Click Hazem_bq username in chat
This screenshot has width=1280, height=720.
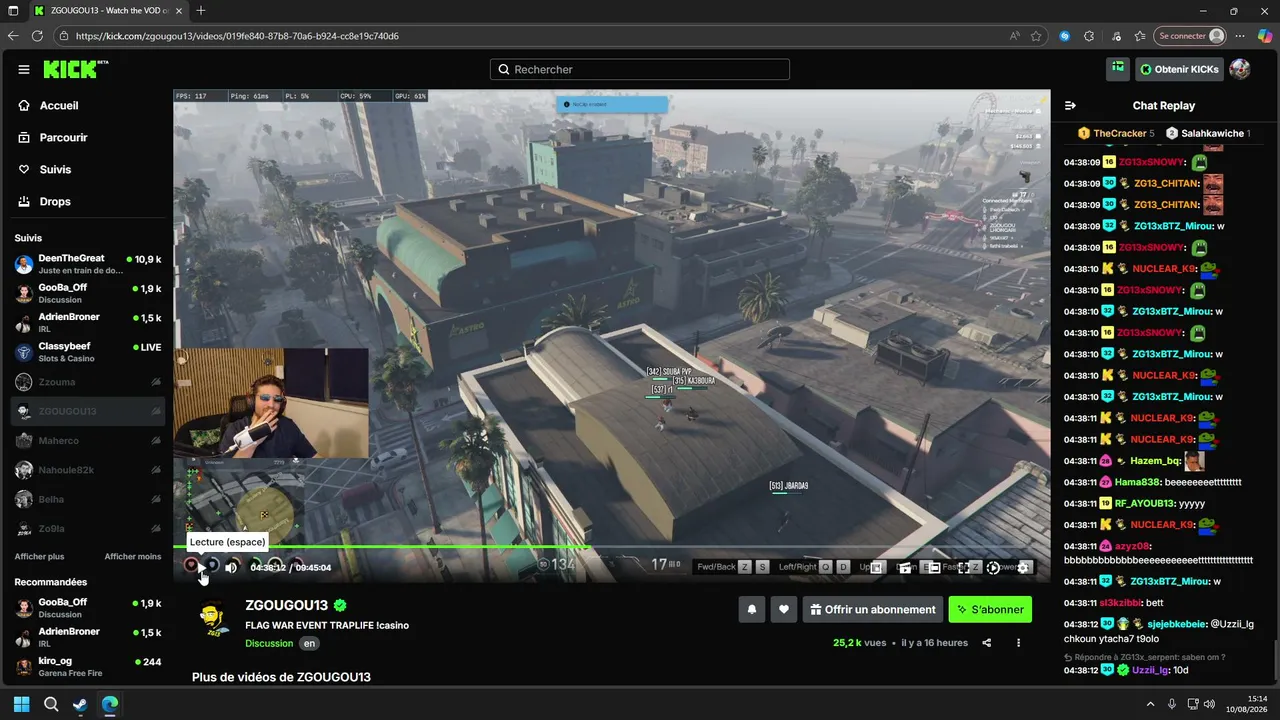click(x=1155, y=461)
